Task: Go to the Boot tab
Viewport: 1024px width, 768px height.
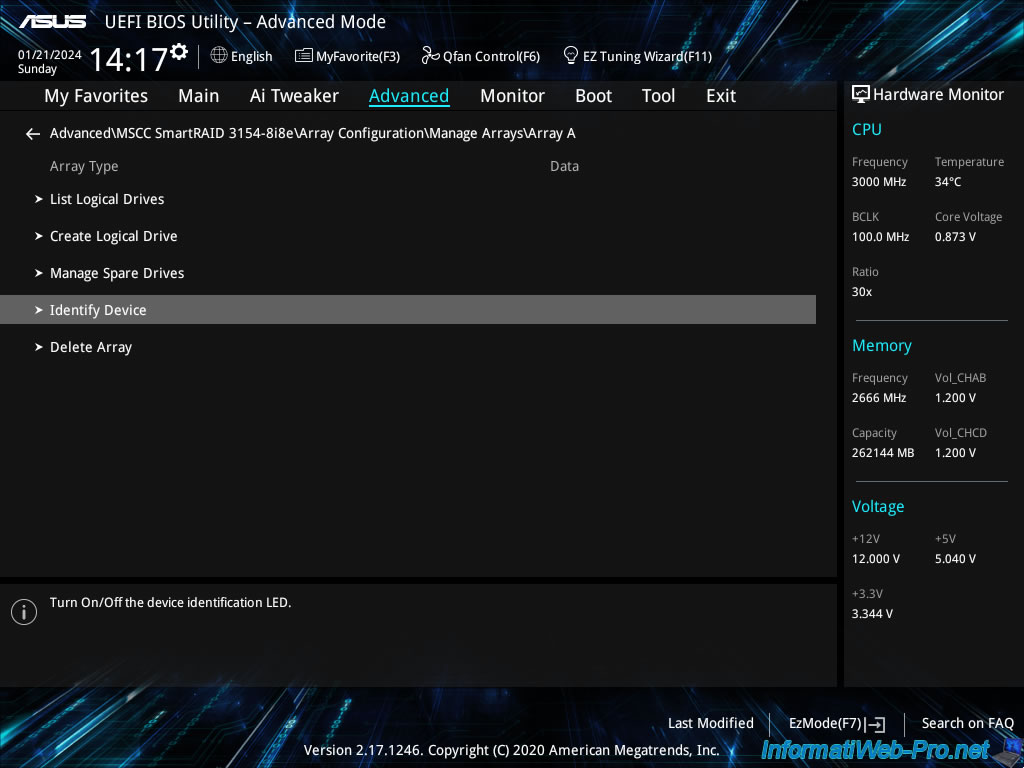Action: (x=593, y=96)
